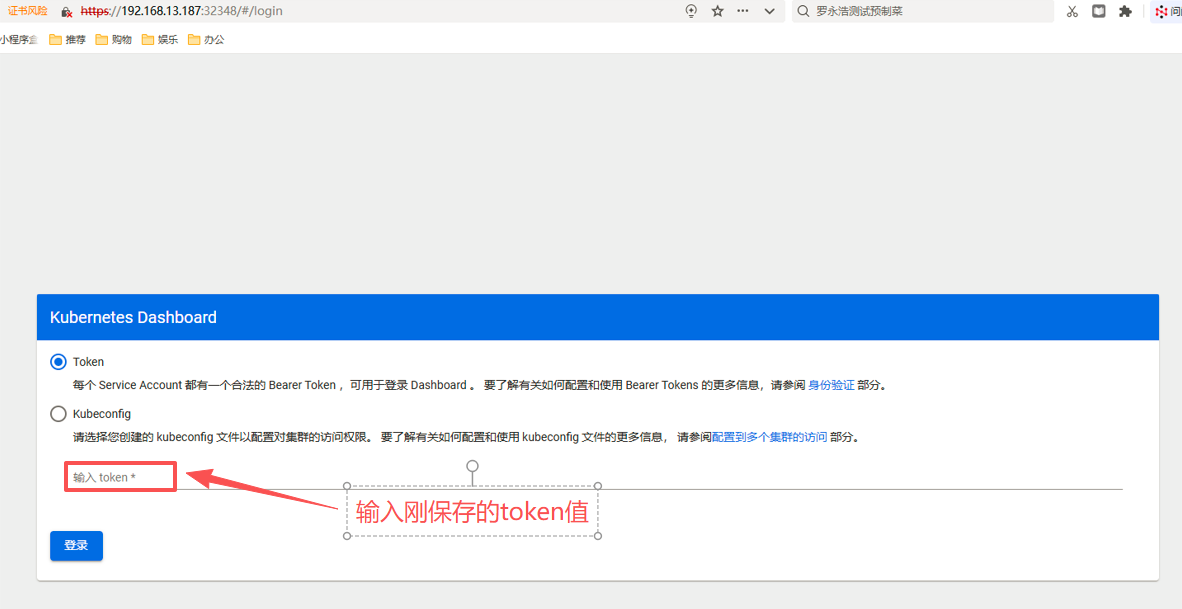Open the 办公 bookmarks folder
Image resolution: width=1182 pixels, height=609 pixels.
206,39
